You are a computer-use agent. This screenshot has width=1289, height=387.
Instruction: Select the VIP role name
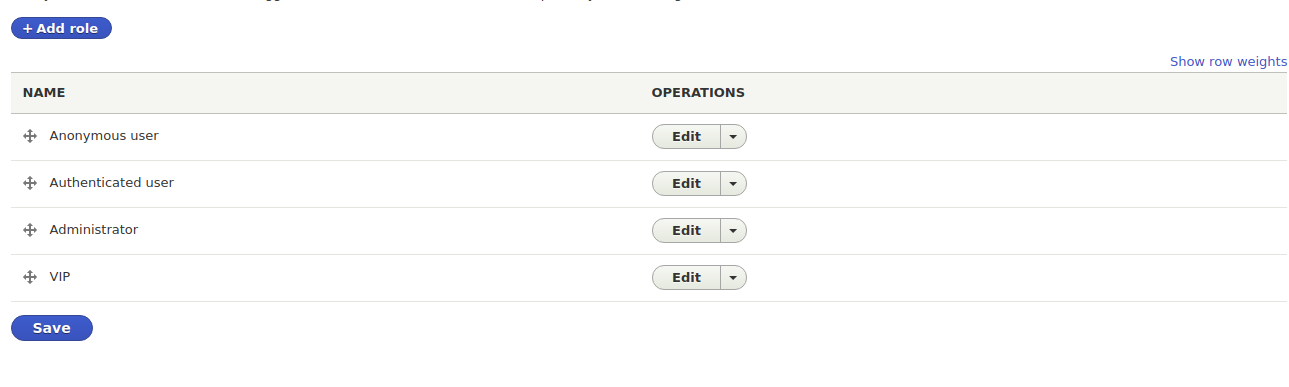point(60,277)
